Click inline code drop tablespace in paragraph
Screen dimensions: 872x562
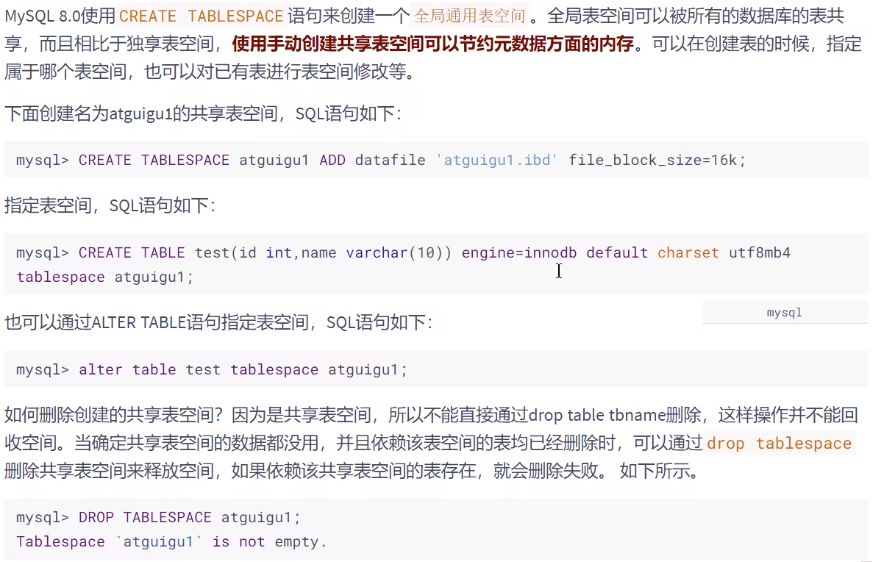pos(779,443)
